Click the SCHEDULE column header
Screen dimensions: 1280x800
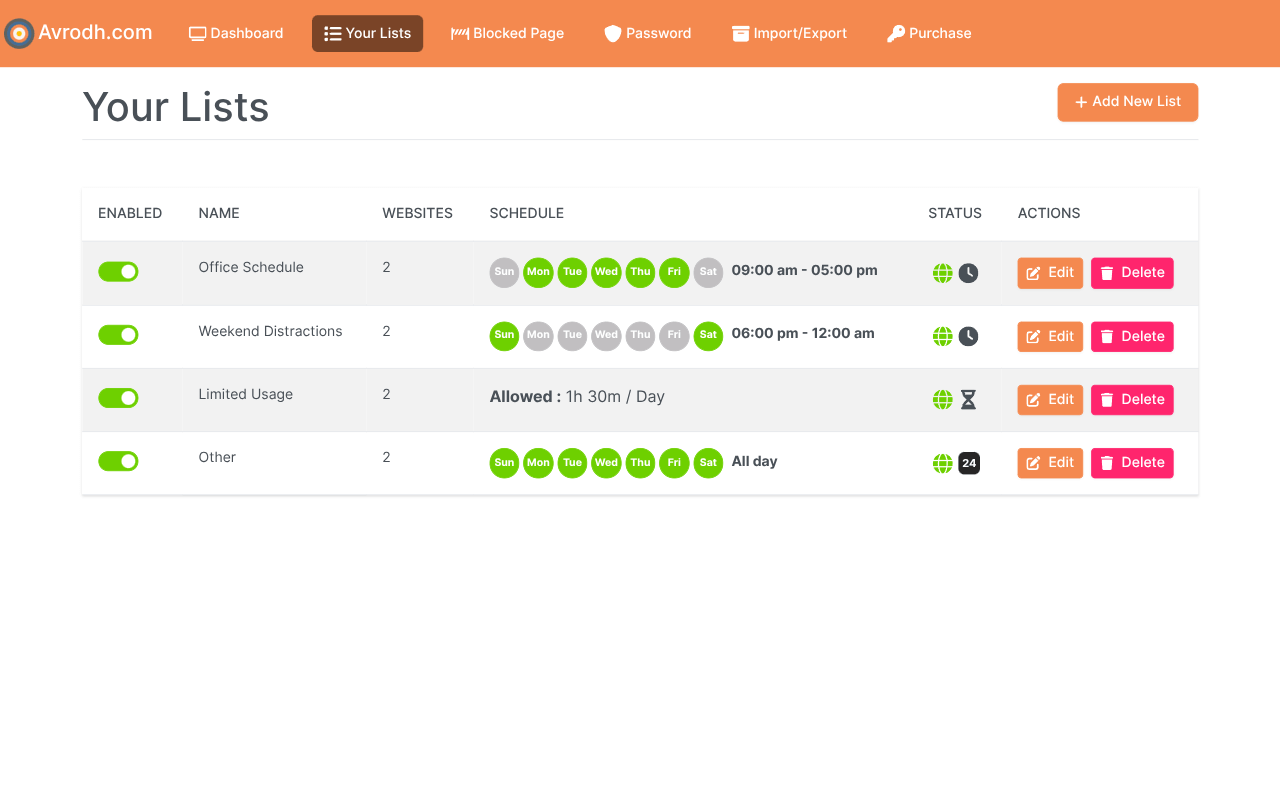click(527, 213)
